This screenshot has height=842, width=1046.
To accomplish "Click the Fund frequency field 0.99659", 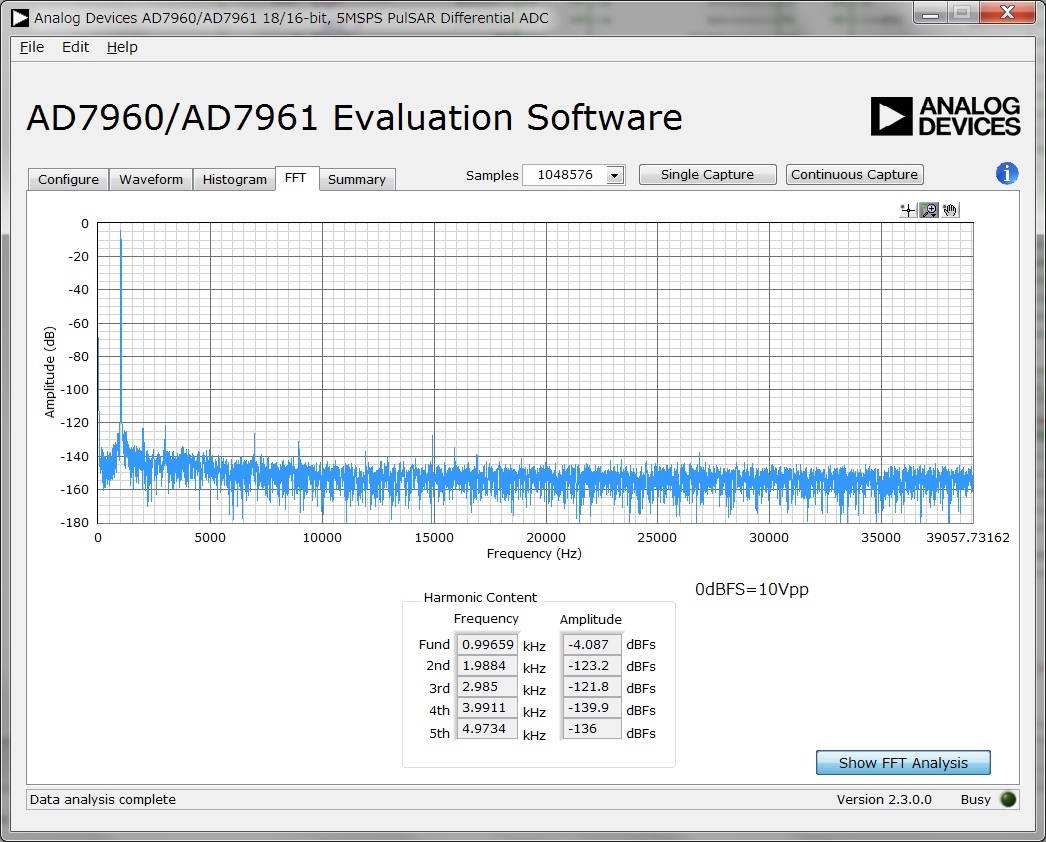I will (x=488, y=645).
